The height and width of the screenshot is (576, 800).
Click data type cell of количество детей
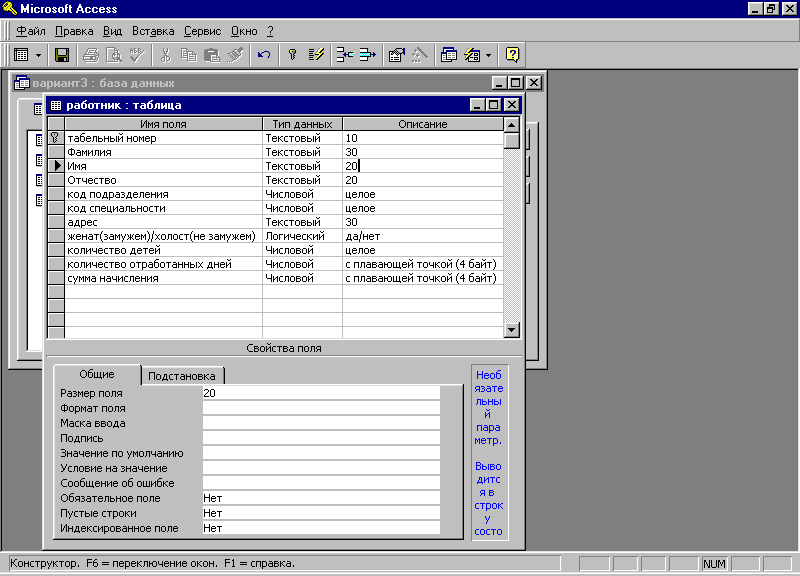coord(302,250)
